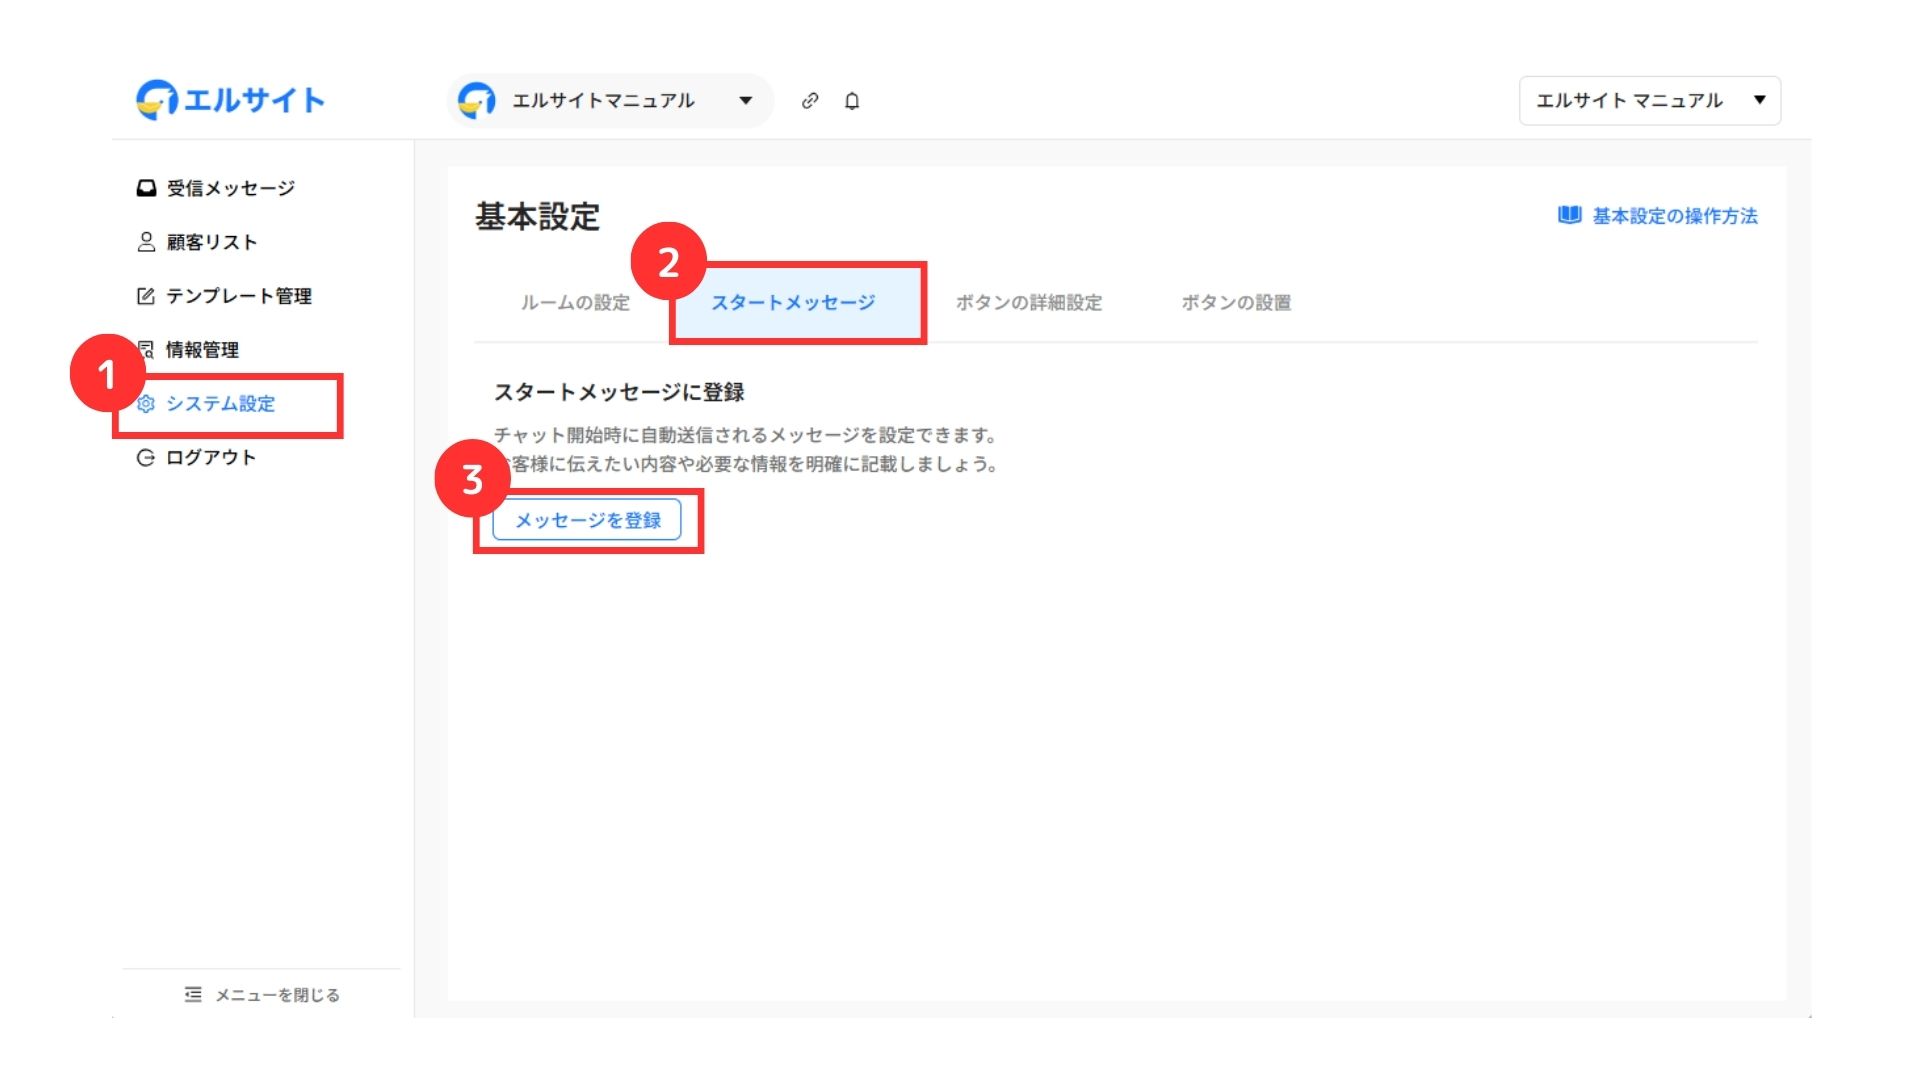Open the 基本設定の操作方法 help link
Image resolution: width=1920 pixels, height=1080 pixels.
(x=1674, y=216)
